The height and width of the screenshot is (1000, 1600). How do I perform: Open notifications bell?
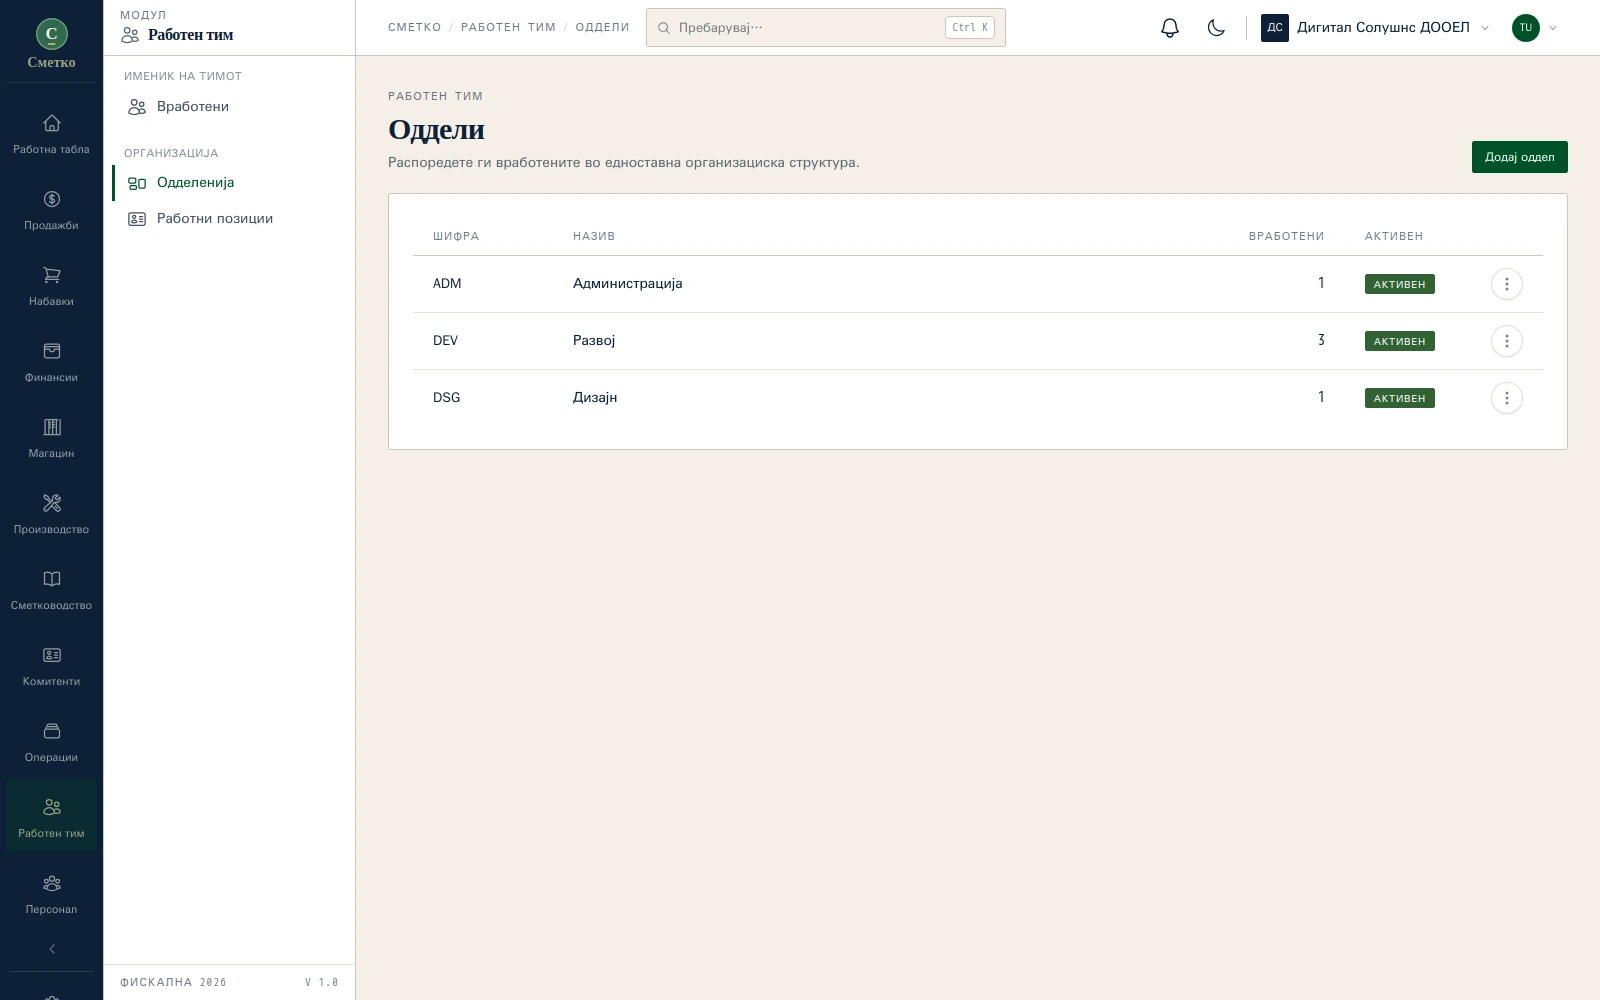[1170, 28]
